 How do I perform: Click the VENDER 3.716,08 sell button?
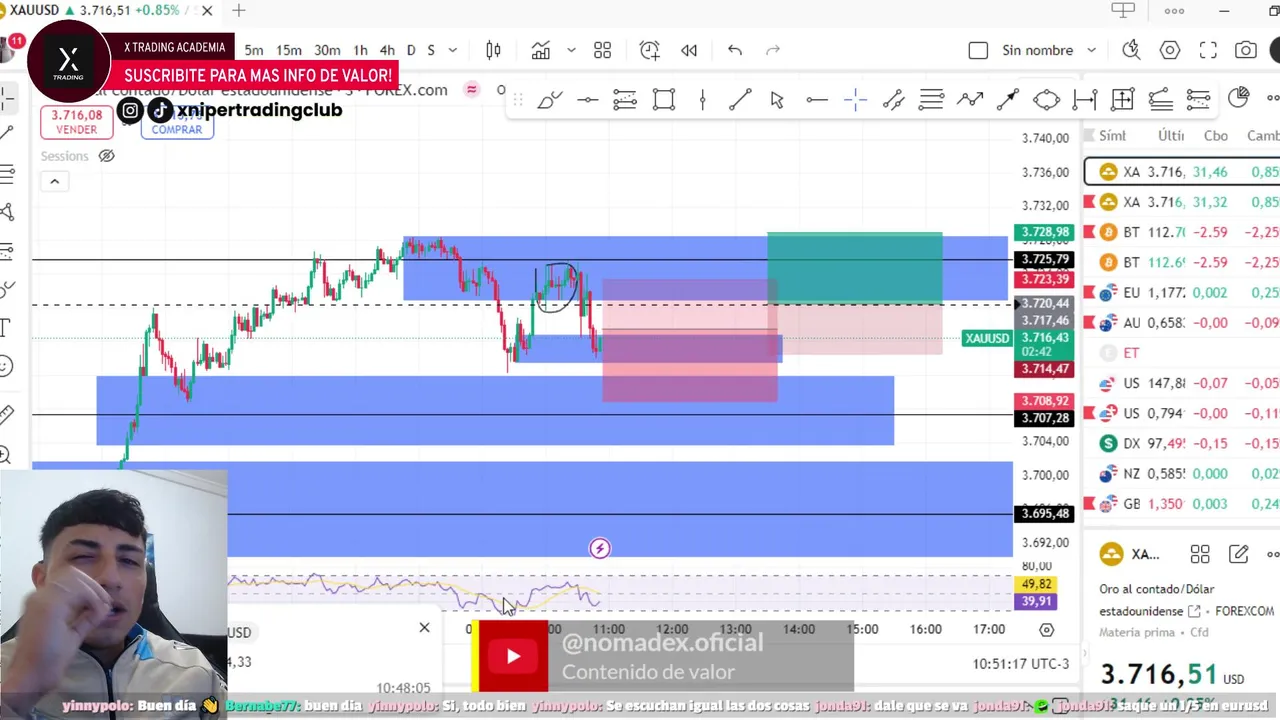pyautogui.click(x=77, y=122)
